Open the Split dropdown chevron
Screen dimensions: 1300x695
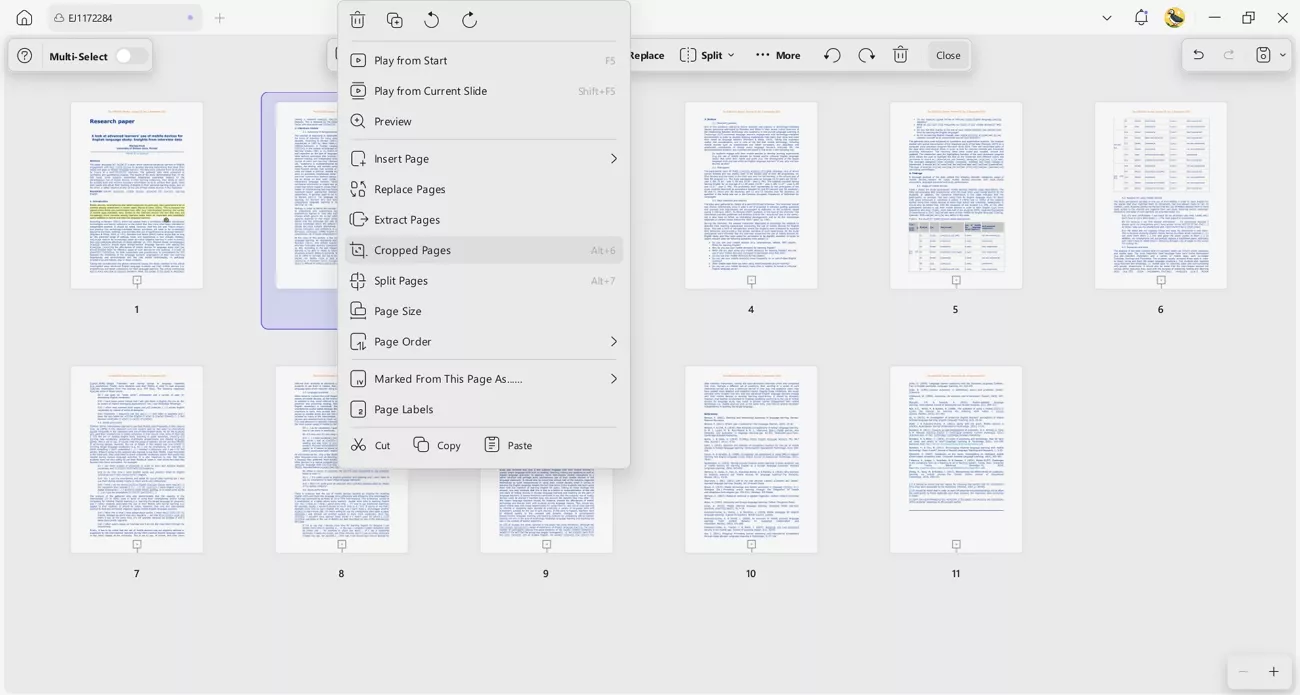point(731,55)
